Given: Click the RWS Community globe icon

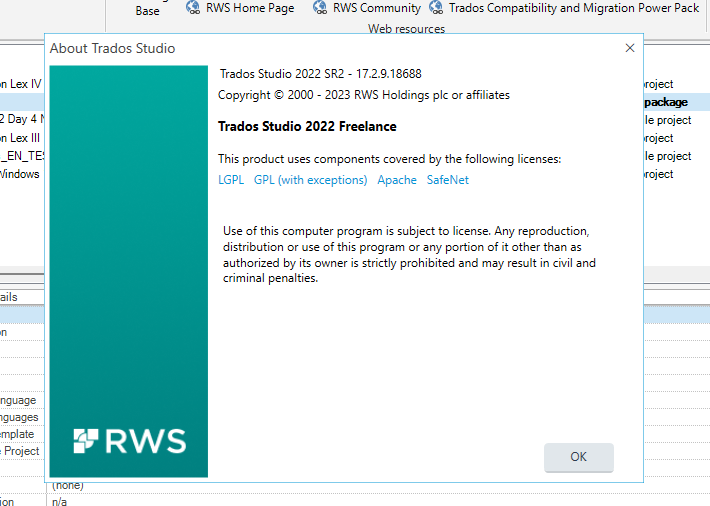Looking at the screenshot, I should pyautogui.click(x=320, y=7).
